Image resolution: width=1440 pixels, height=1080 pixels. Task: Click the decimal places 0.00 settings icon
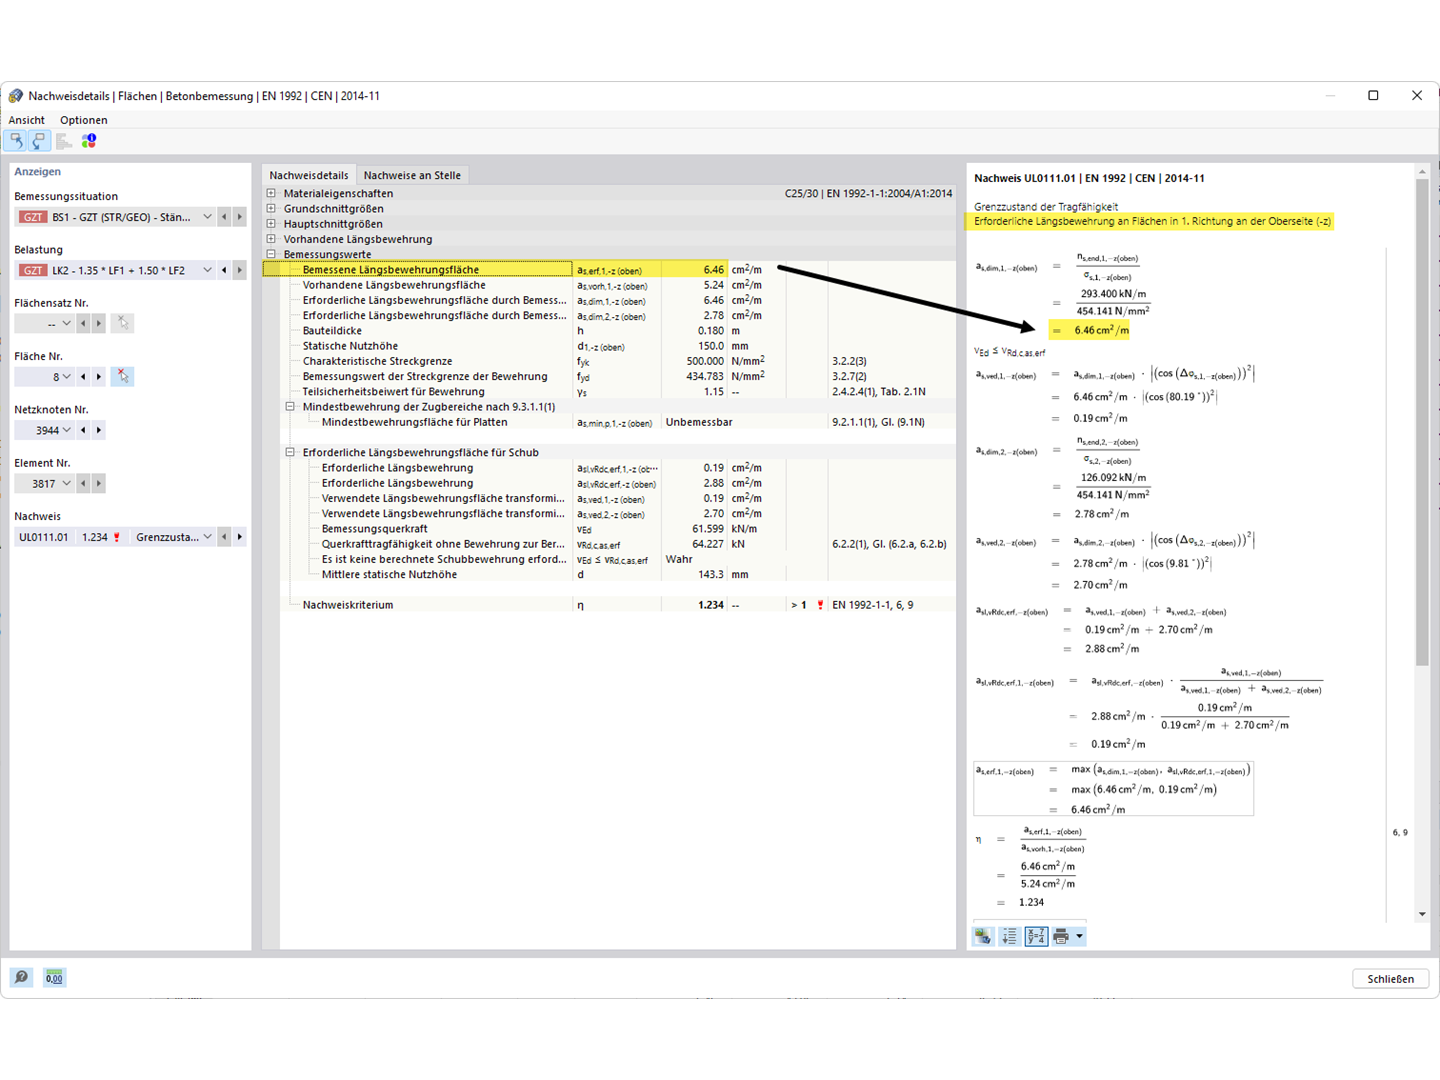(54, 977)
